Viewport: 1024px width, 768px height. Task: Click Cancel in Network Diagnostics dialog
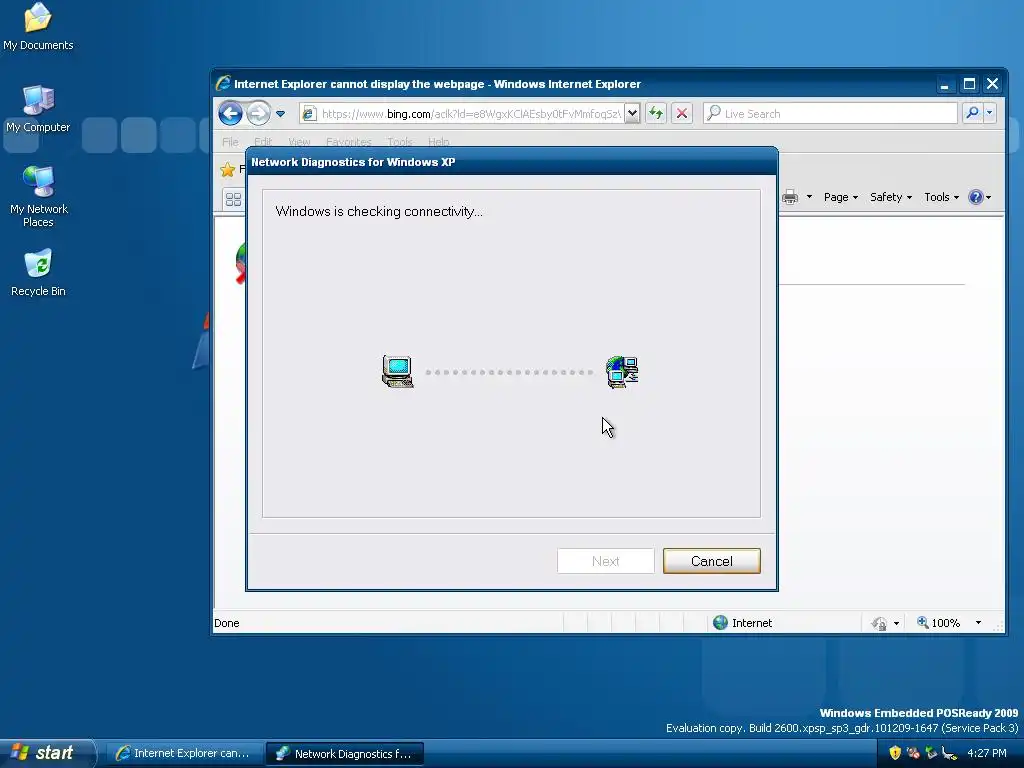(712, 561)
